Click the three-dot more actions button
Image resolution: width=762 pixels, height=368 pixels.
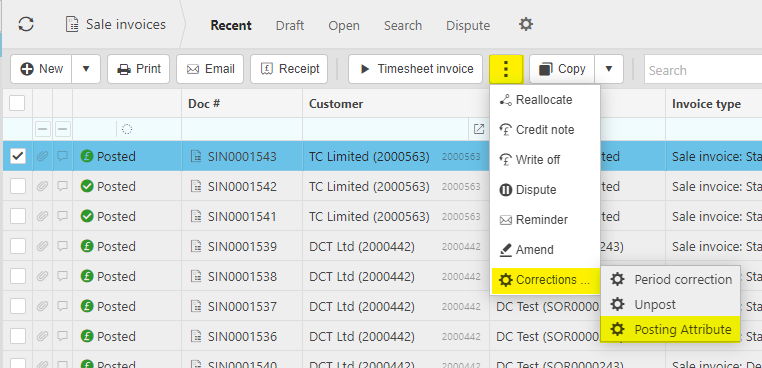506,69
